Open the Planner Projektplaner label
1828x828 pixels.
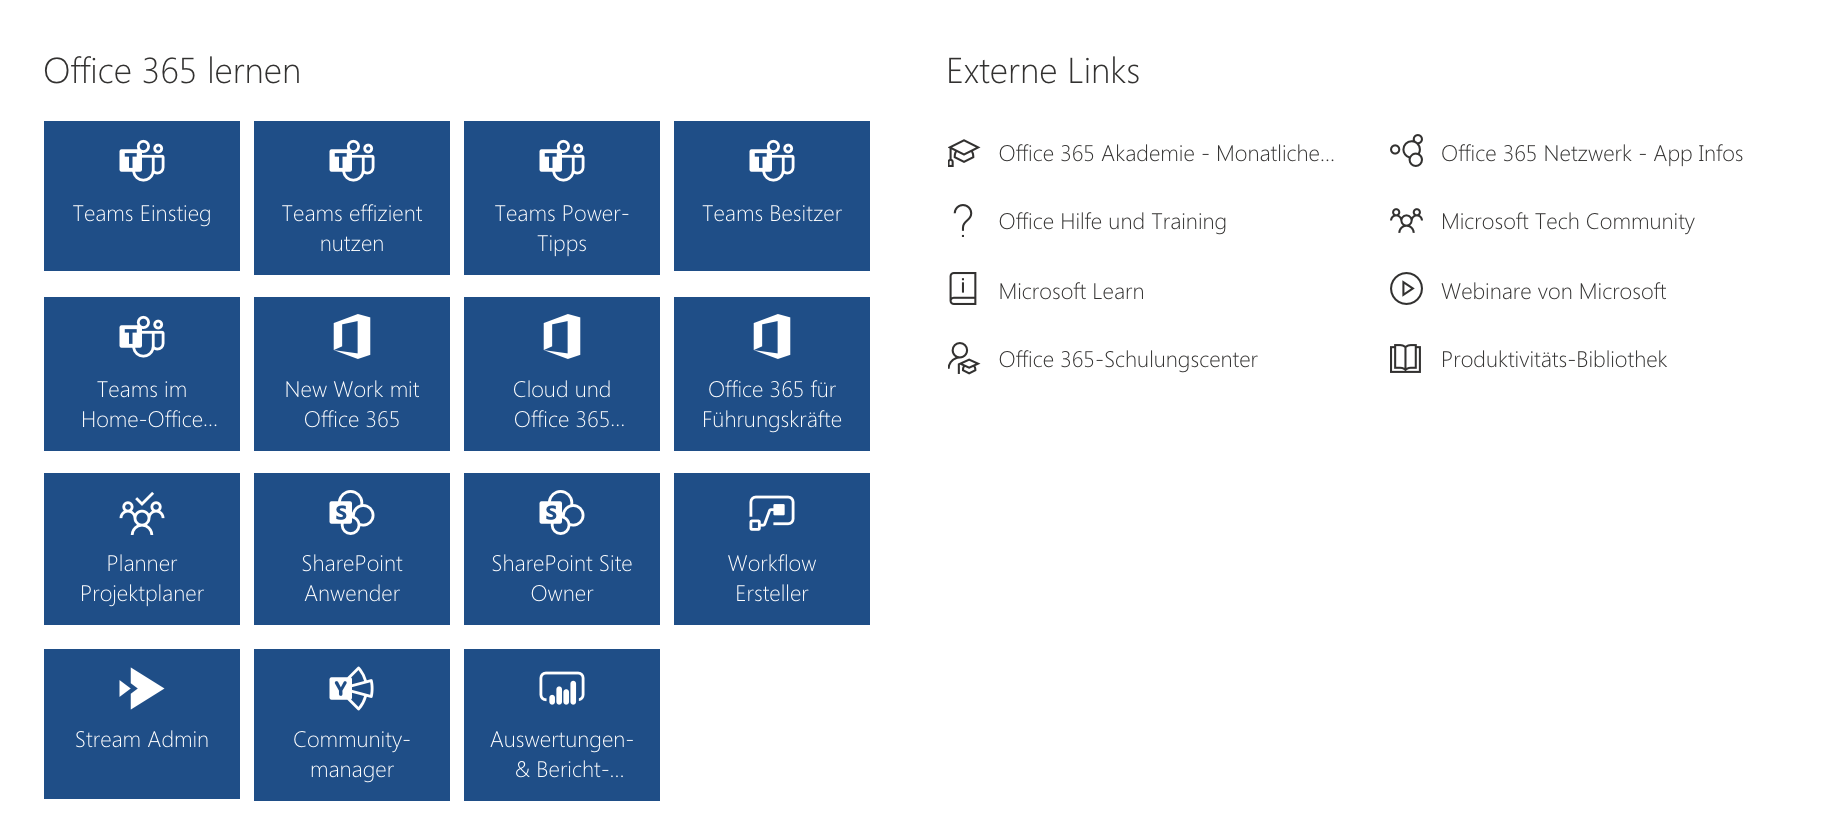142,579
